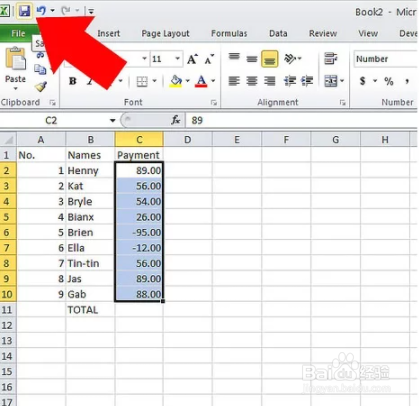Toggle the highlighted Bottom Align button
This screenshot has width=419, height=406.
(270, 59)
